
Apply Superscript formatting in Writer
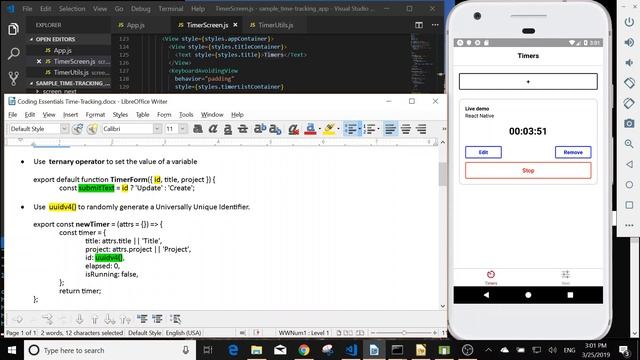(260, 129)
